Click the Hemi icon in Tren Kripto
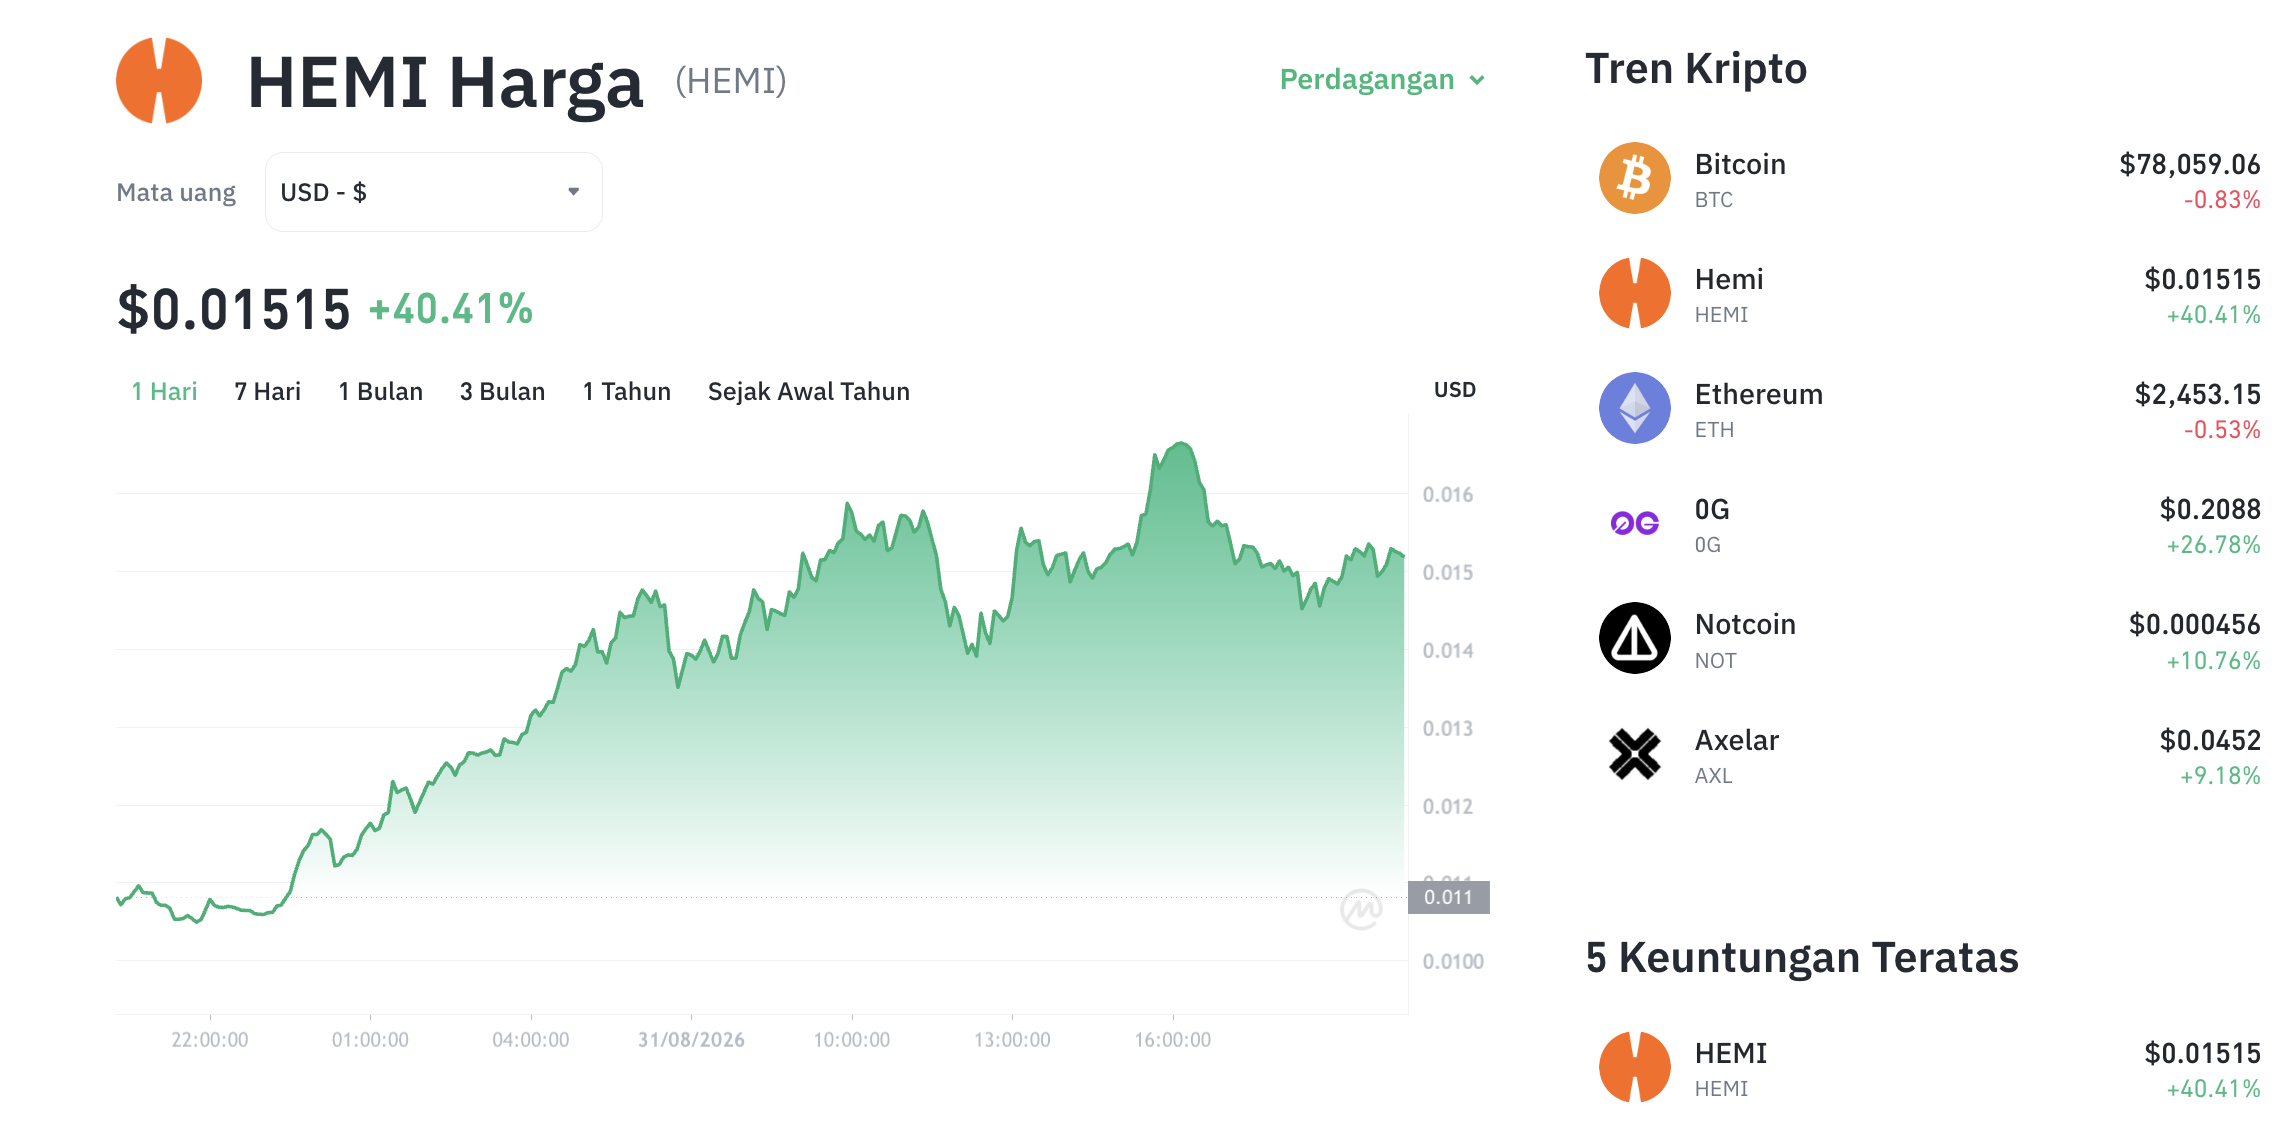This screenshot has height=1126, width=2276. (x=1634, y=294)
